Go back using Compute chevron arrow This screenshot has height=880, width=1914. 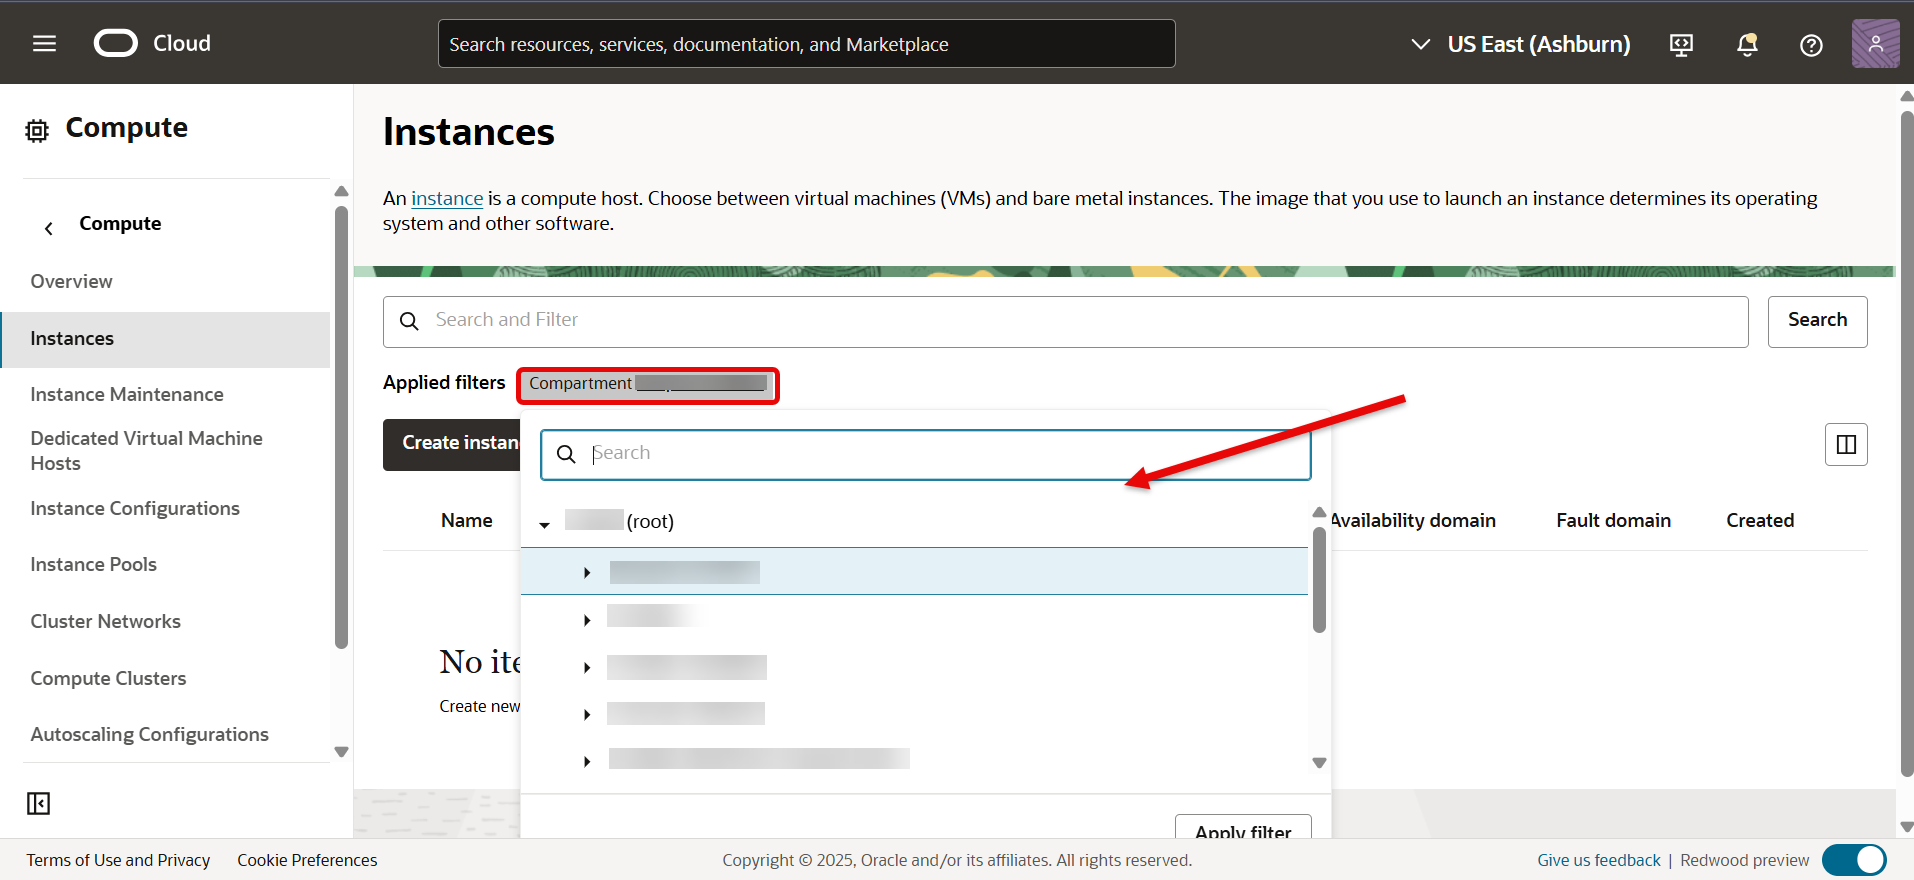pos(49,228)
